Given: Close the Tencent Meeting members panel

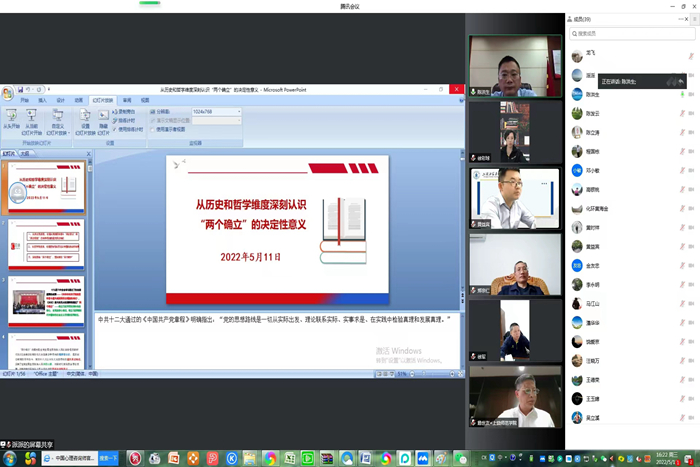Looking at the screenshot, I should (x=687, y=19).
